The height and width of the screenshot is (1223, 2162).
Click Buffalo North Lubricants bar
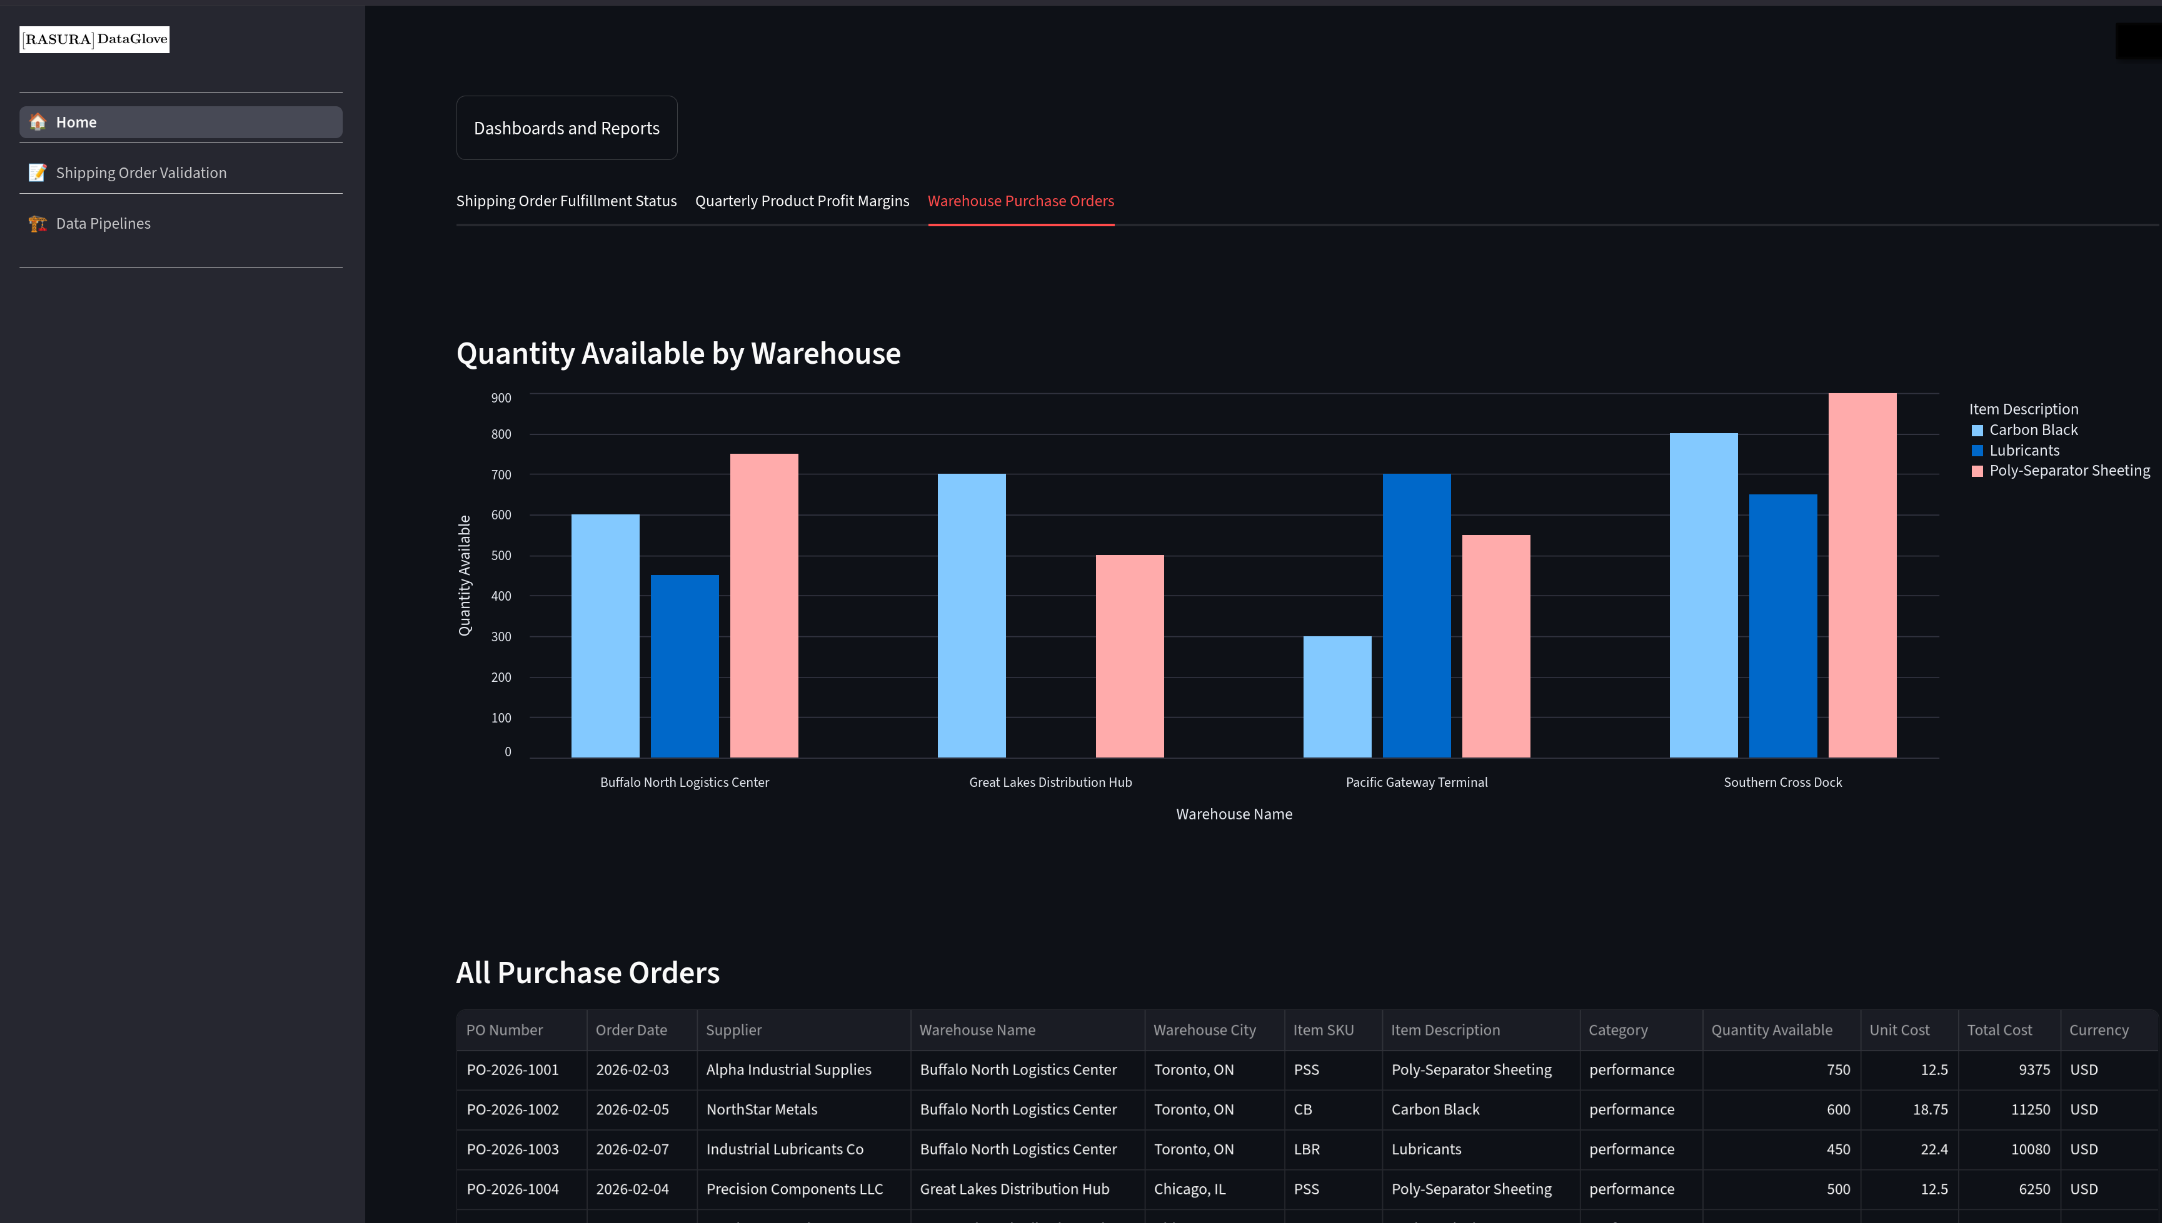click(685, 666)
